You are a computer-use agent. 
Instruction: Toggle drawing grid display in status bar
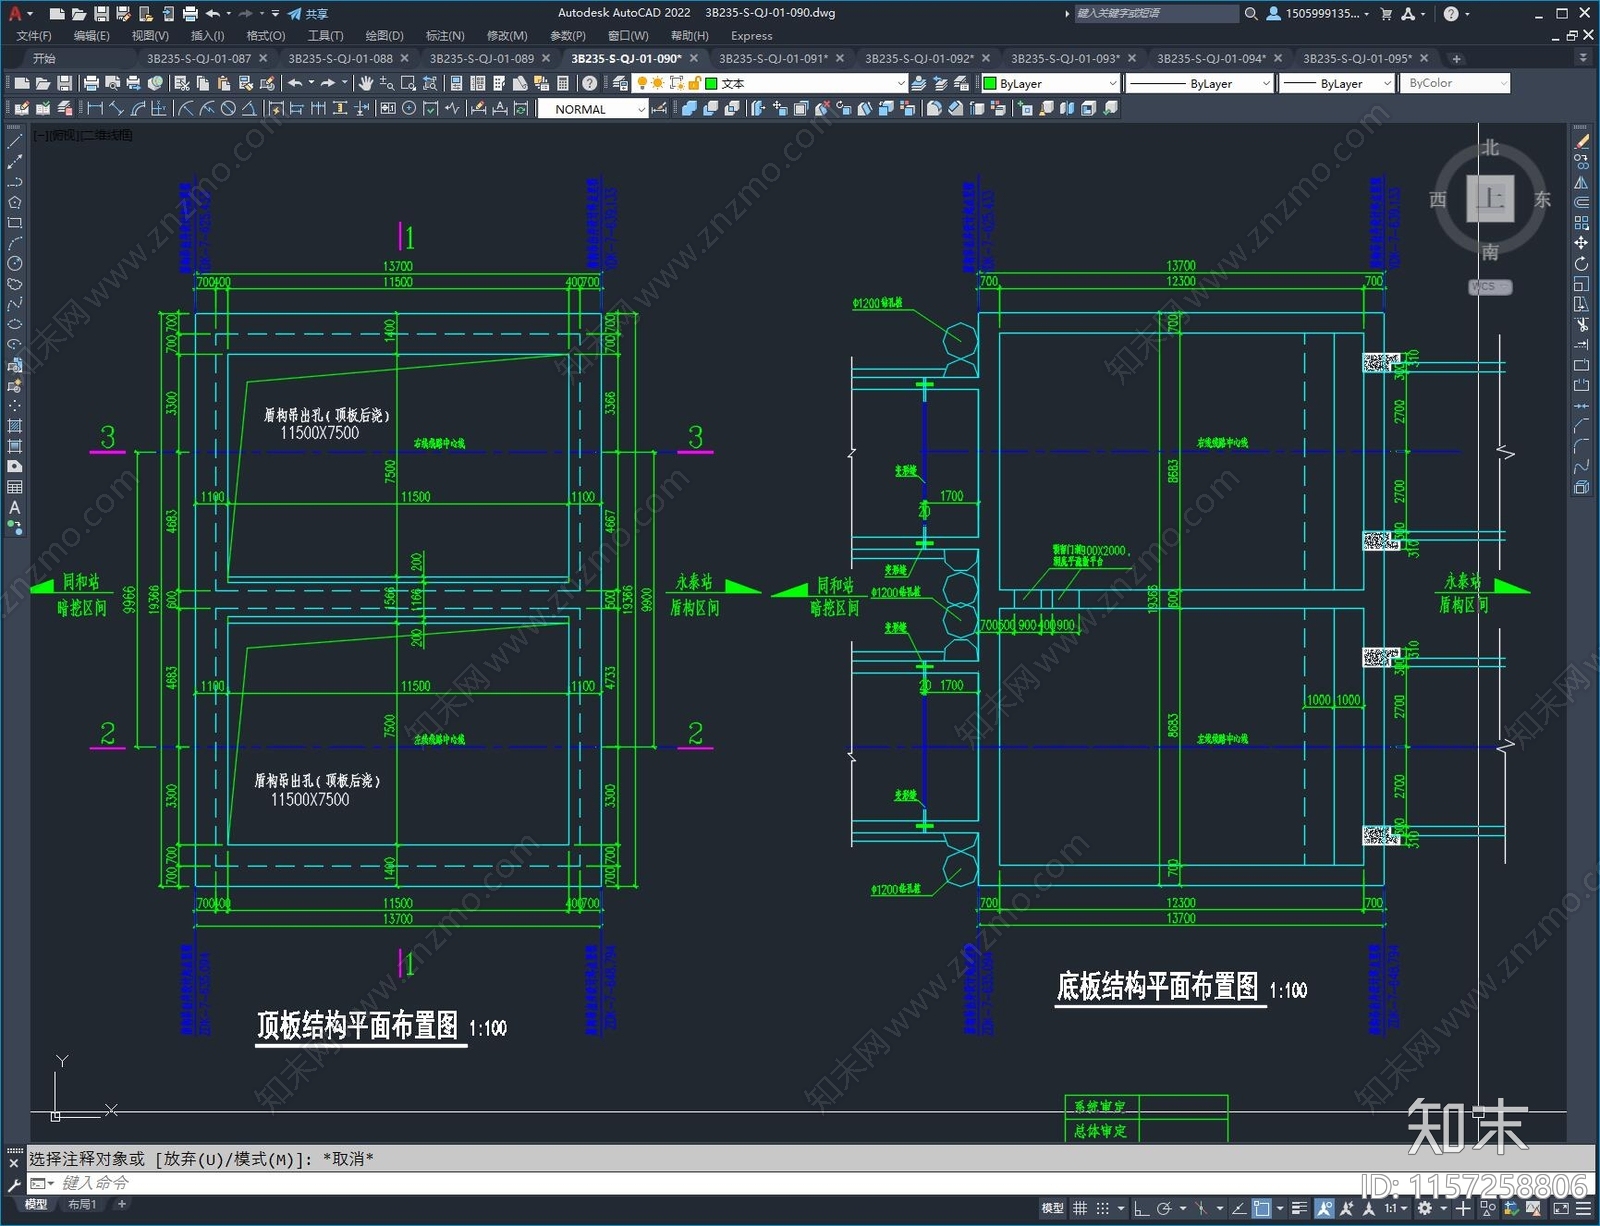1080,1208
